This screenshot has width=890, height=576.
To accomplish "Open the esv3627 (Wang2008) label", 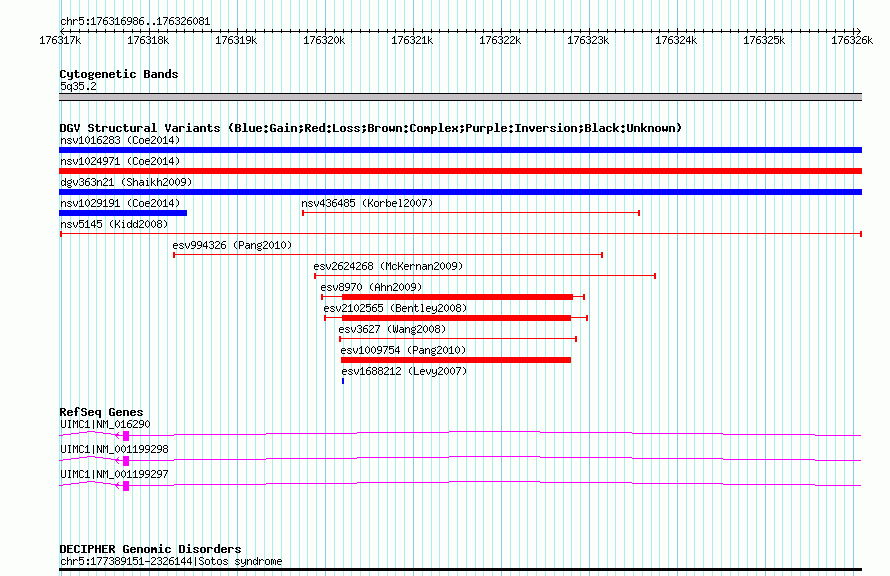I will point(392,329).
